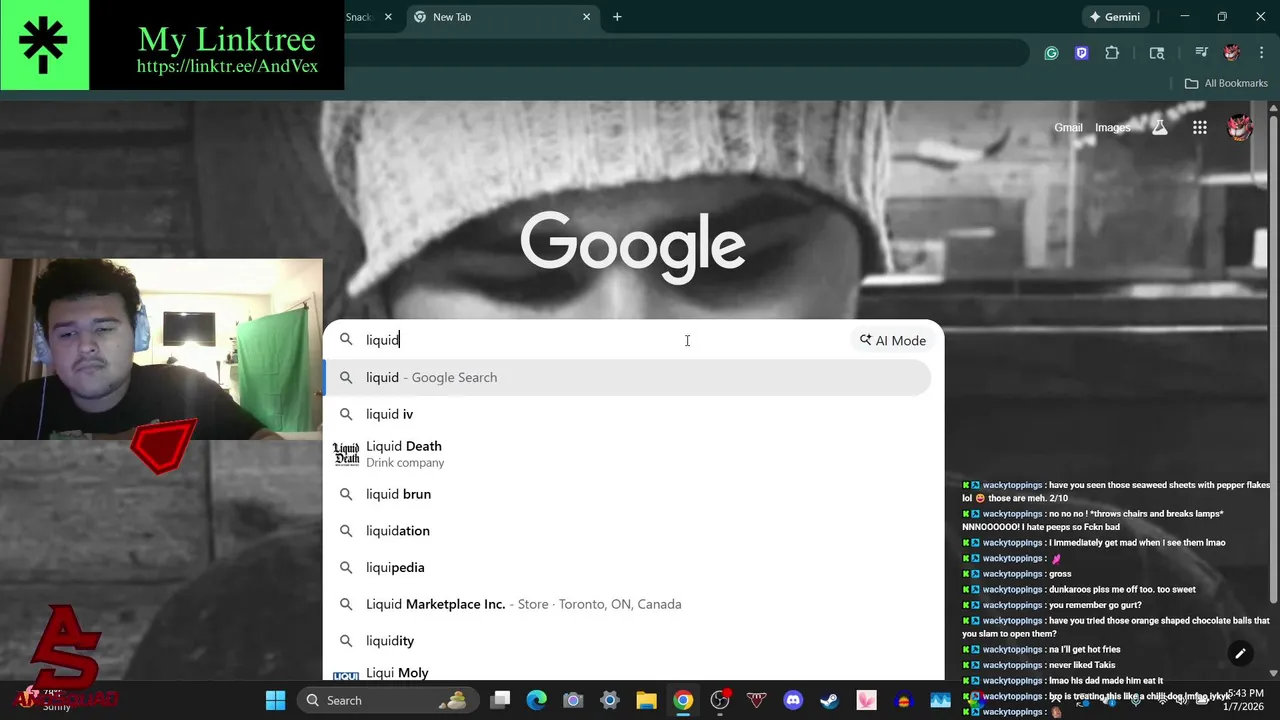Screen dimensions: 1280x720
Task: Click into the search box containing liquid
Action: point(600,340)
